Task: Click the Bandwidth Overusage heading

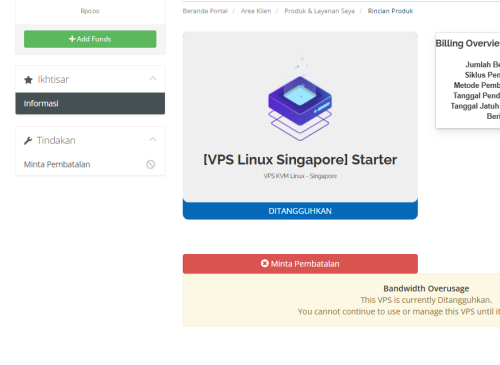Action: (x=426, y=288)
